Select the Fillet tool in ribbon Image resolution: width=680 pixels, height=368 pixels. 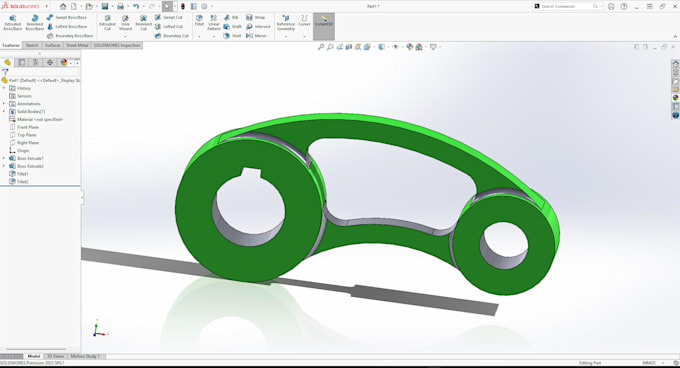pos(199,20)
